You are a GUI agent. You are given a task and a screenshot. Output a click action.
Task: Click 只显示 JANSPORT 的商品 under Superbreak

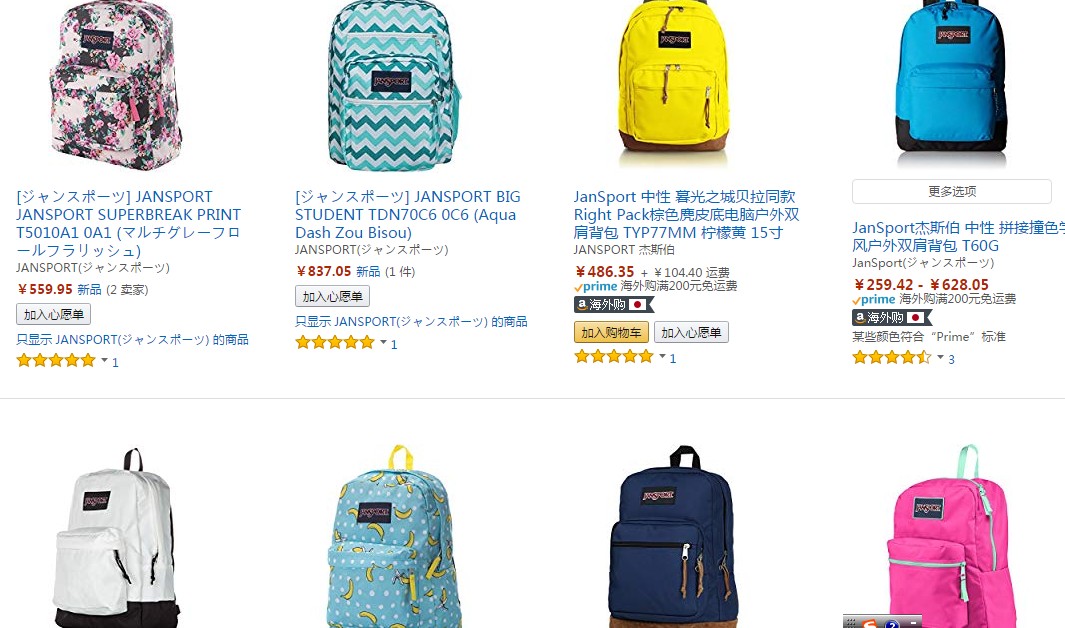click(x=132, y=339)
